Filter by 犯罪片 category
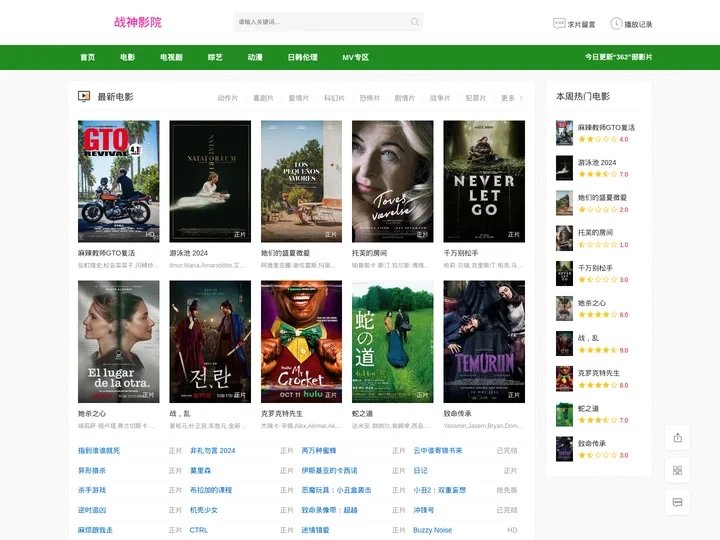The height and width of the screenshot is (540, 720). pyautogui.click(x=476, y=98)
